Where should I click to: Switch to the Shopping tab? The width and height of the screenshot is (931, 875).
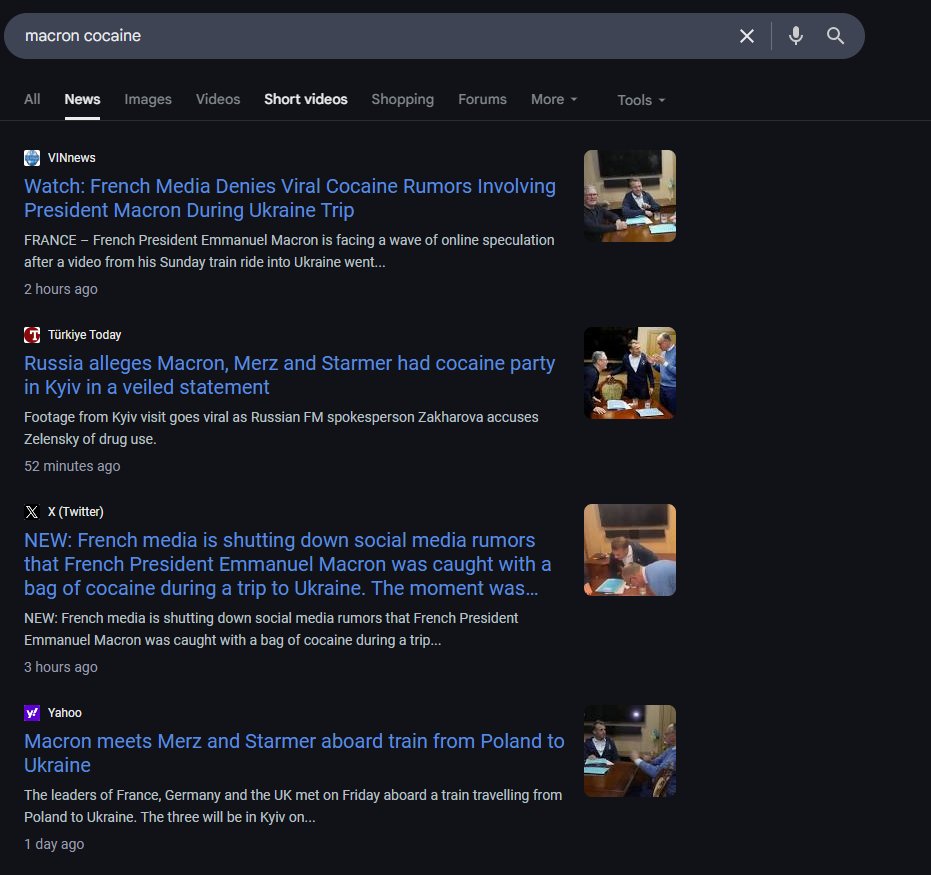pyautogui.click(x=403, y=99)
